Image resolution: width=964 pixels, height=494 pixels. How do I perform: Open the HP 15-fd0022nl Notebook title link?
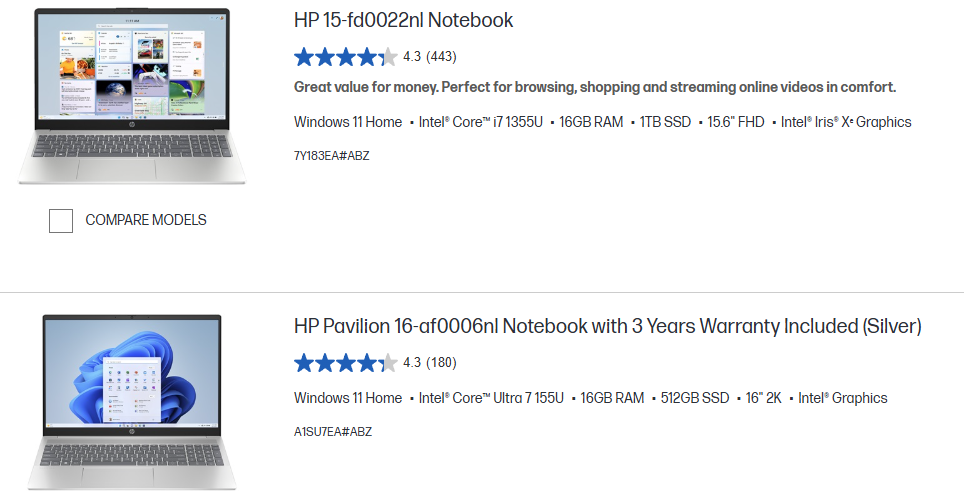(403, 20)
